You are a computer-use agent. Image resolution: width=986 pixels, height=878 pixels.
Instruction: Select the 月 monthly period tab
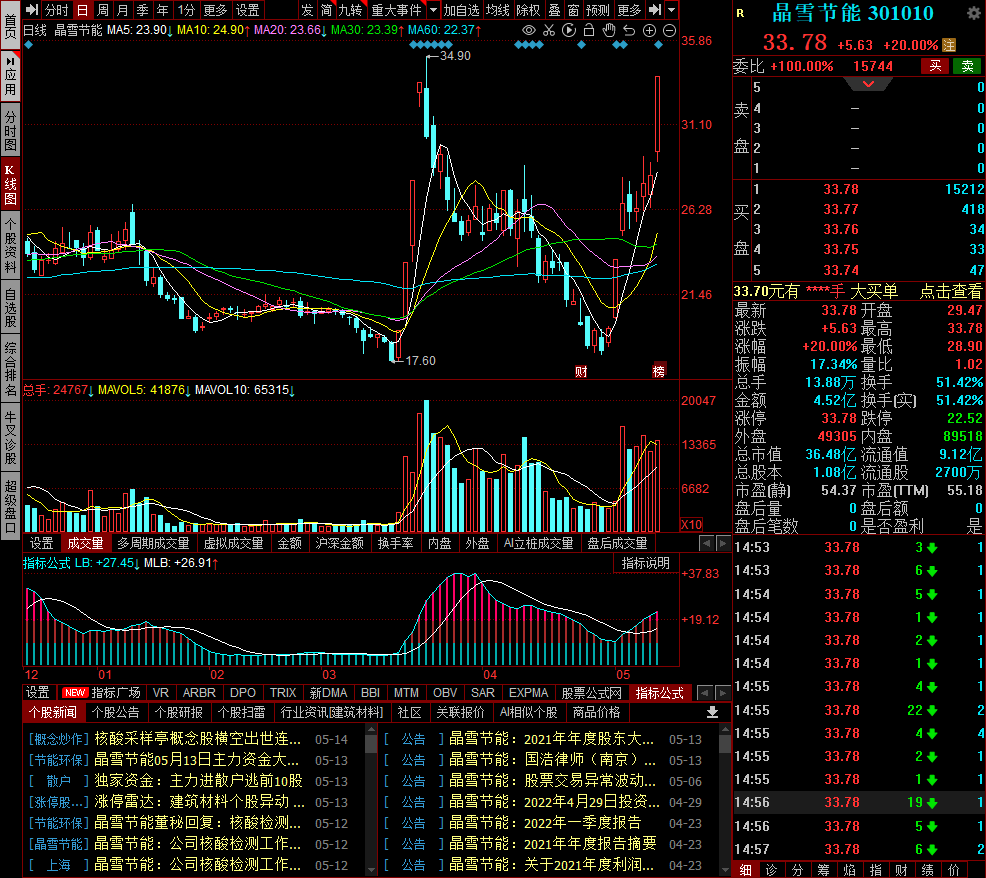(123, 10)
